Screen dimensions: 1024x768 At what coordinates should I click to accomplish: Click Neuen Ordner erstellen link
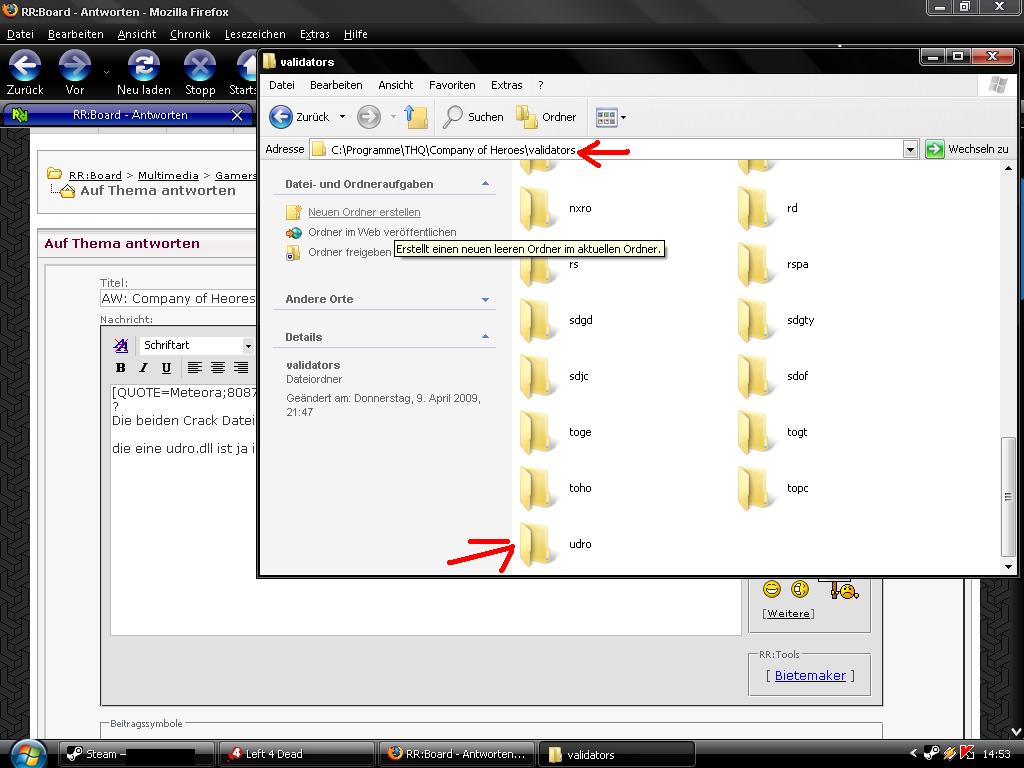click(364, 212)
